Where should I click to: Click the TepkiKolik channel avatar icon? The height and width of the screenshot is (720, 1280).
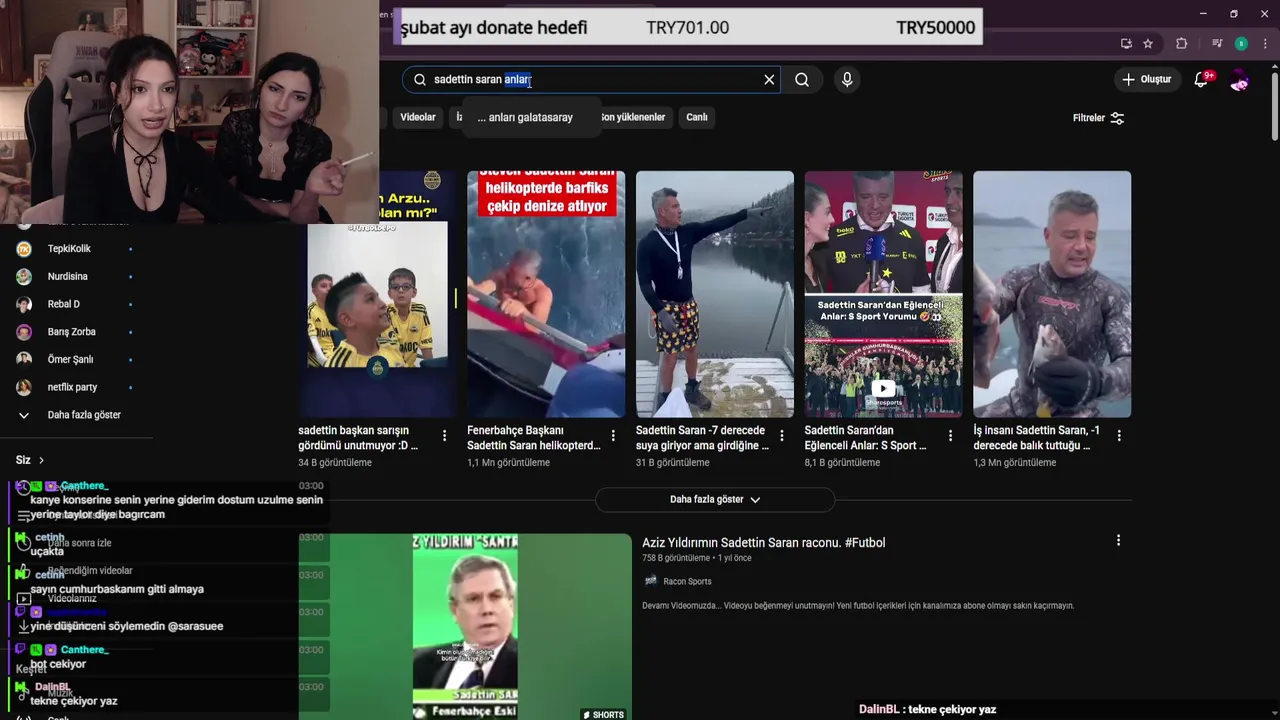click(x=24, y=249)
